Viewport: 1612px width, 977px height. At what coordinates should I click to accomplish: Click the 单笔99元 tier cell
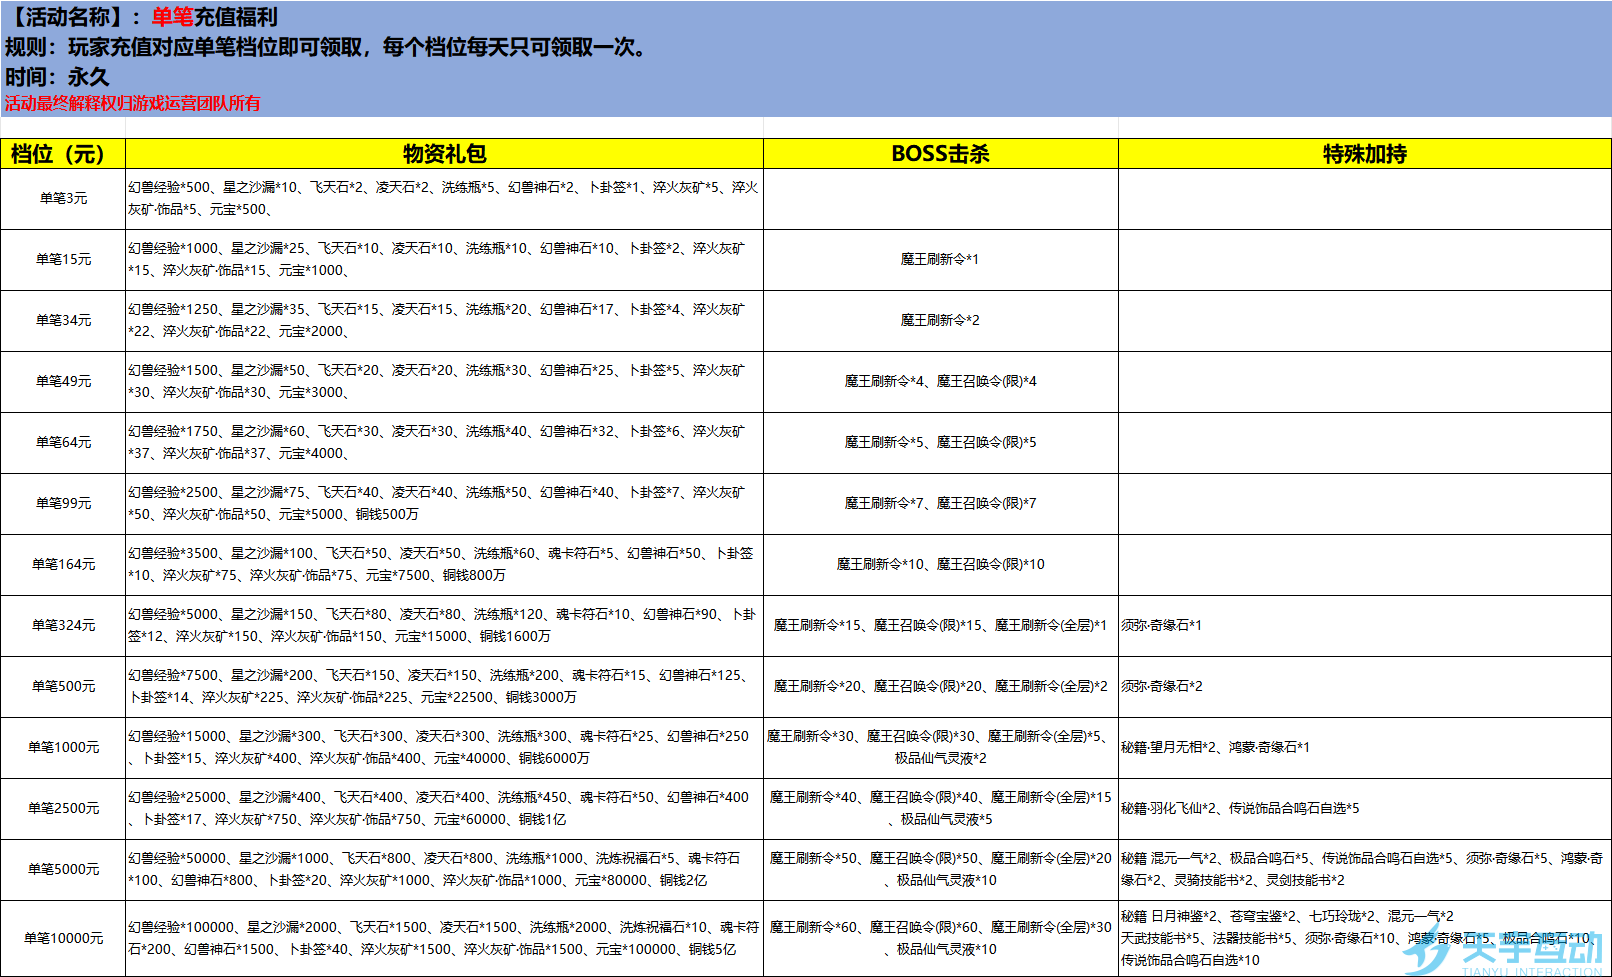pyautogui.click(x=63, y=504)
